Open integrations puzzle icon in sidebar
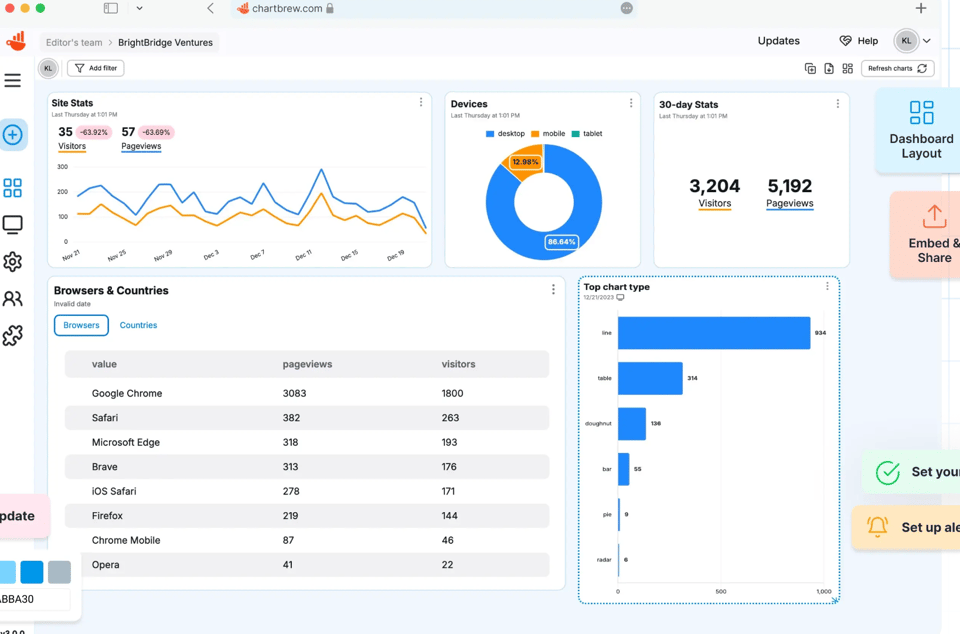Viewport: 960px width, 634px height. pos(13,336)
